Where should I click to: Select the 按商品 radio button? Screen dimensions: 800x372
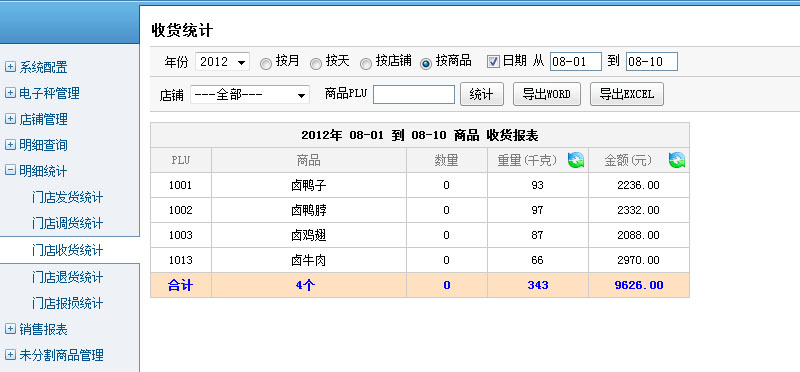pyautogui.click(x=426, y=63)
